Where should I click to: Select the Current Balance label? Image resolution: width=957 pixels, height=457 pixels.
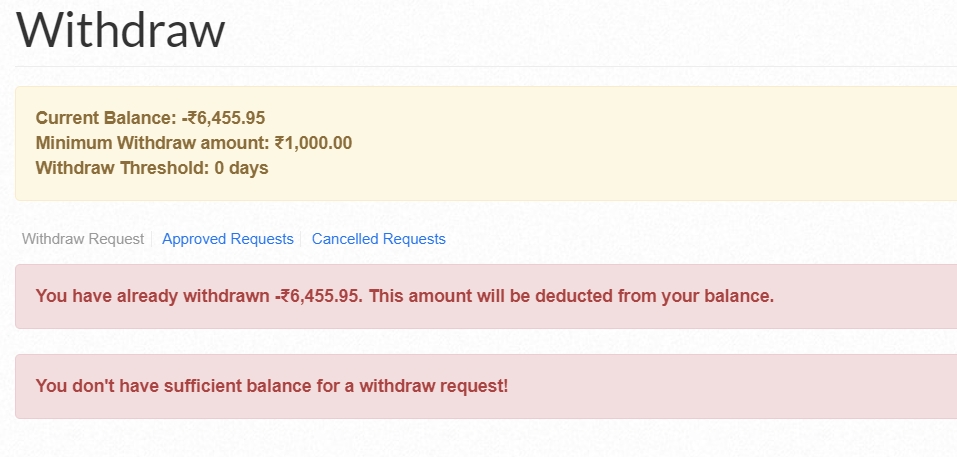pyautogui.click(x=106, y=118)
